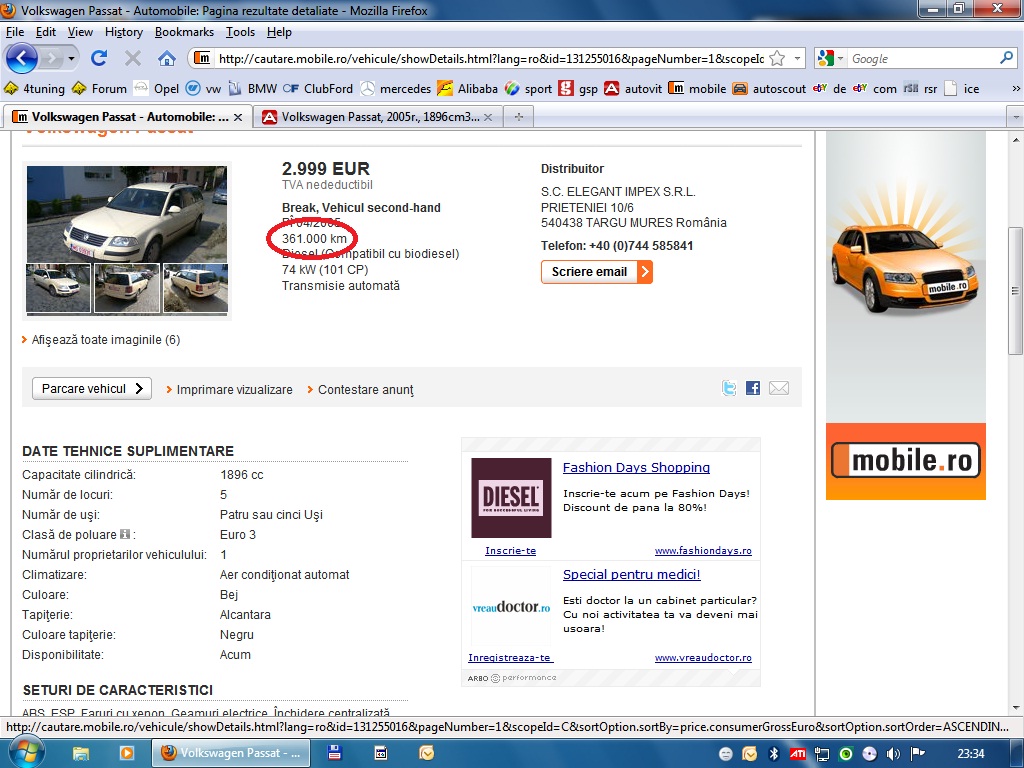1024x768 pixels.
Task: Open the rsr bookmark
Action: [x=920, y=89]
